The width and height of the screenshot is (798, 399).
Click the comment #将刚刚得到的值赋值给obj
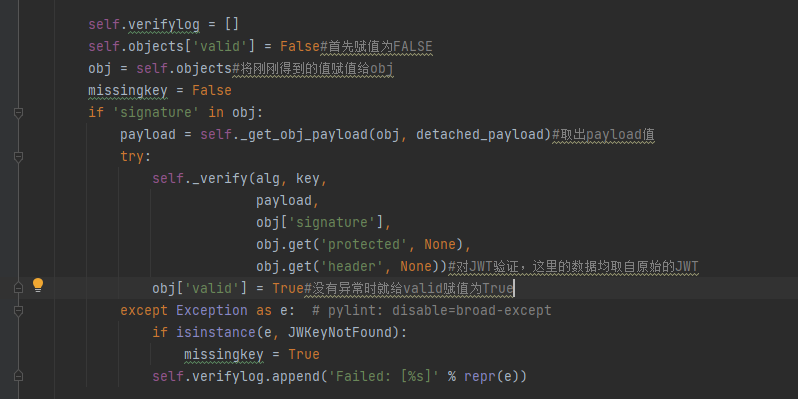click(x=312, y=69)
